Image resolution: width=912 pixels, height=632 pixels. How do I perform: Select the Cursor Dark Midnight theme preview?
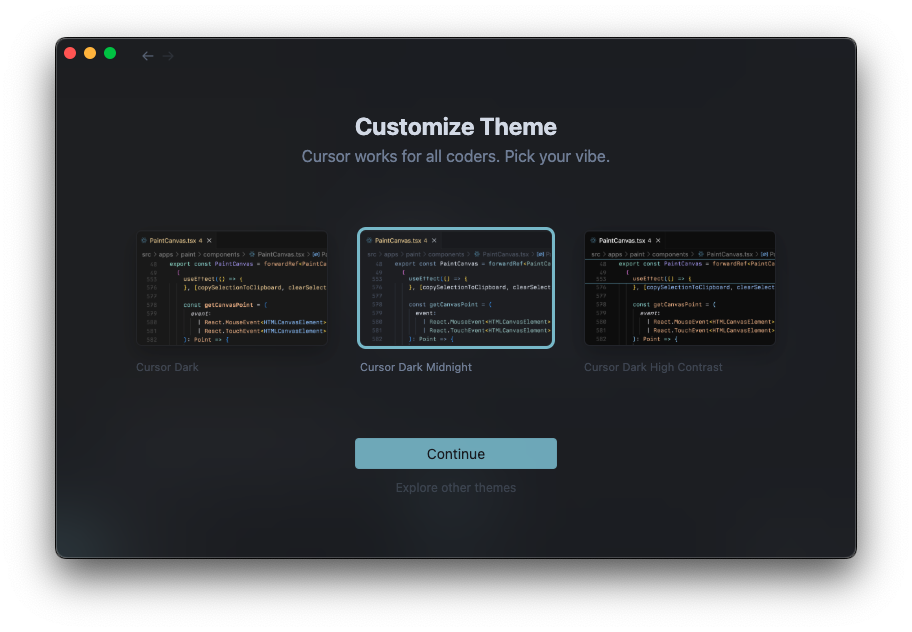[455, 288]
